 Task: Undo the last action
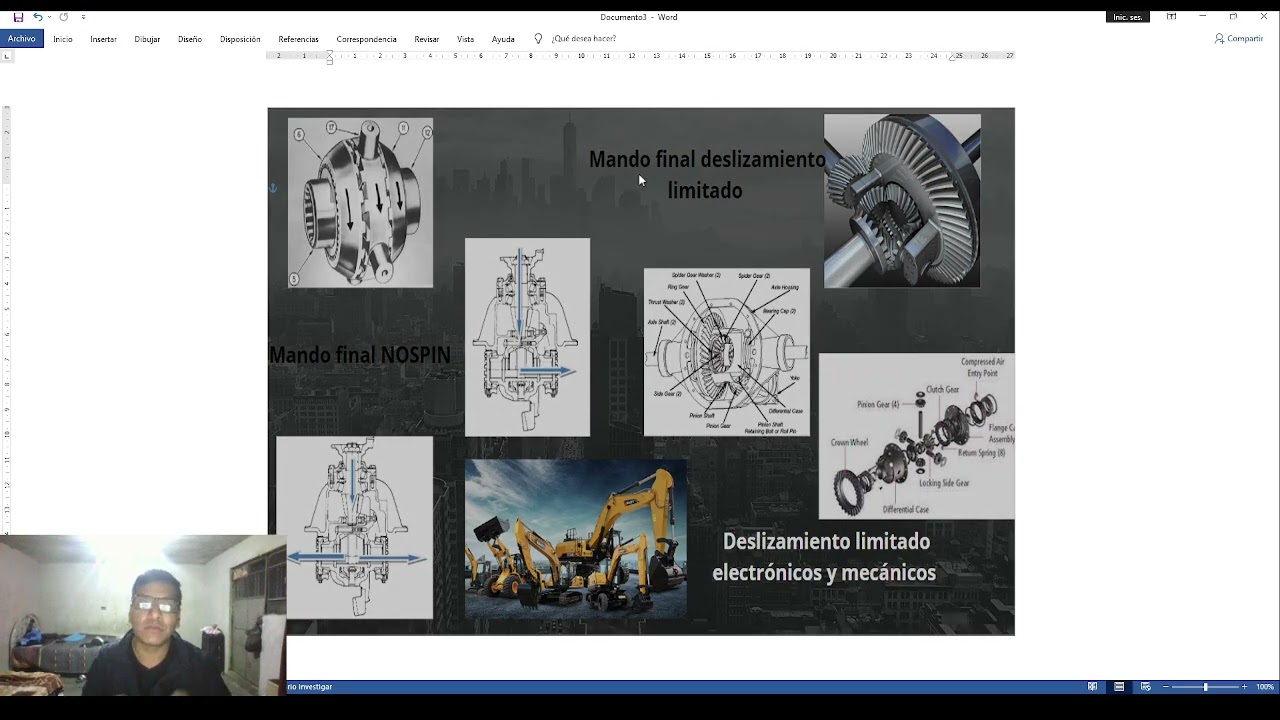(37, 17)
